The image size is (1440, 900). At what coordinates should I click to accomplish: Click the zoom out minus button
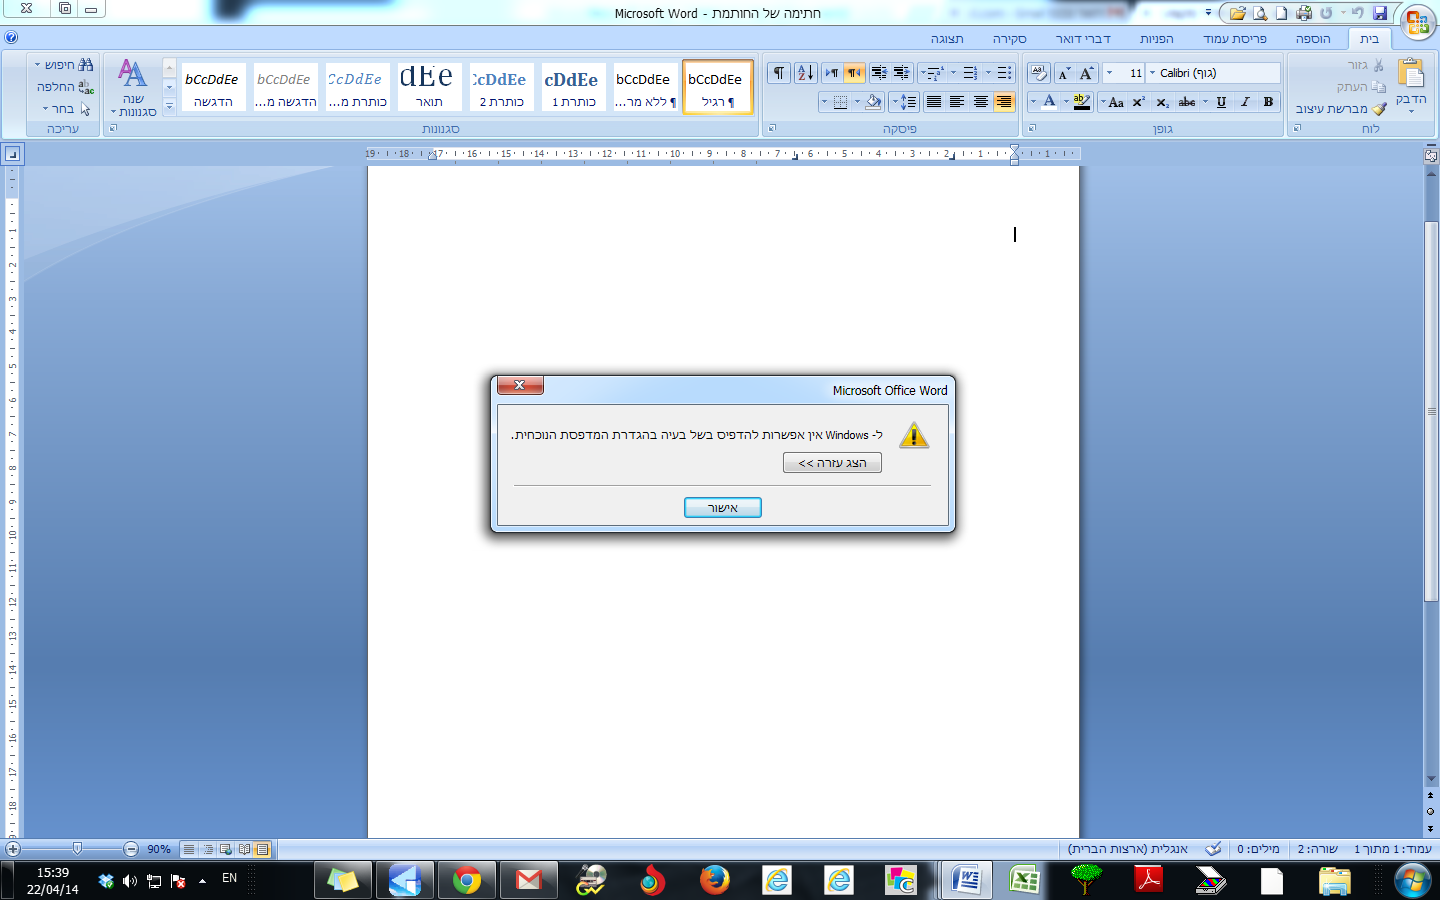(x=131, y=849)
